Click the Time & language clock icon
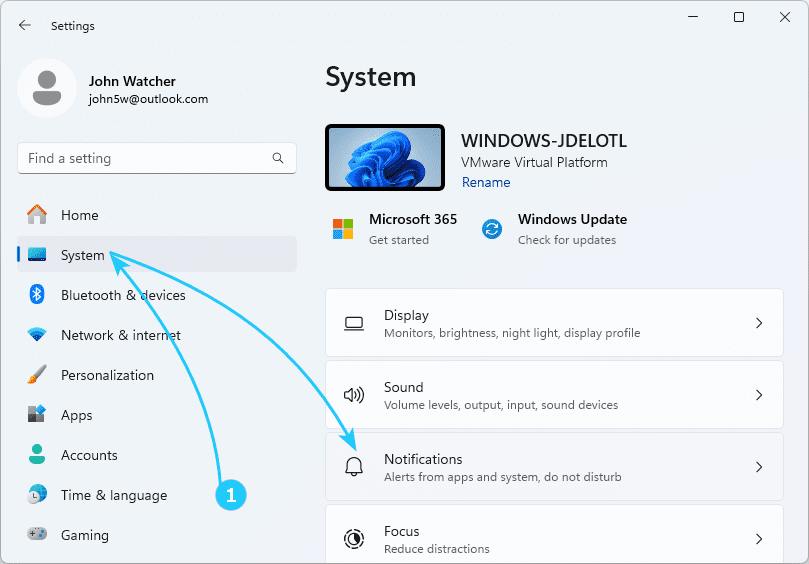Image resolution: width=809 pixels, height=564 pixels. [37, 495]
